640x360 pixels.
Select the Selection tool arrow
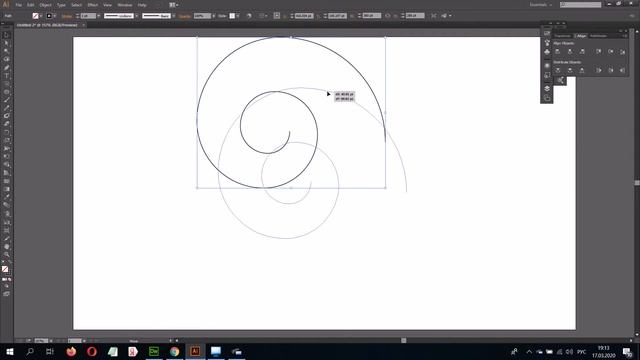point(6,35)
